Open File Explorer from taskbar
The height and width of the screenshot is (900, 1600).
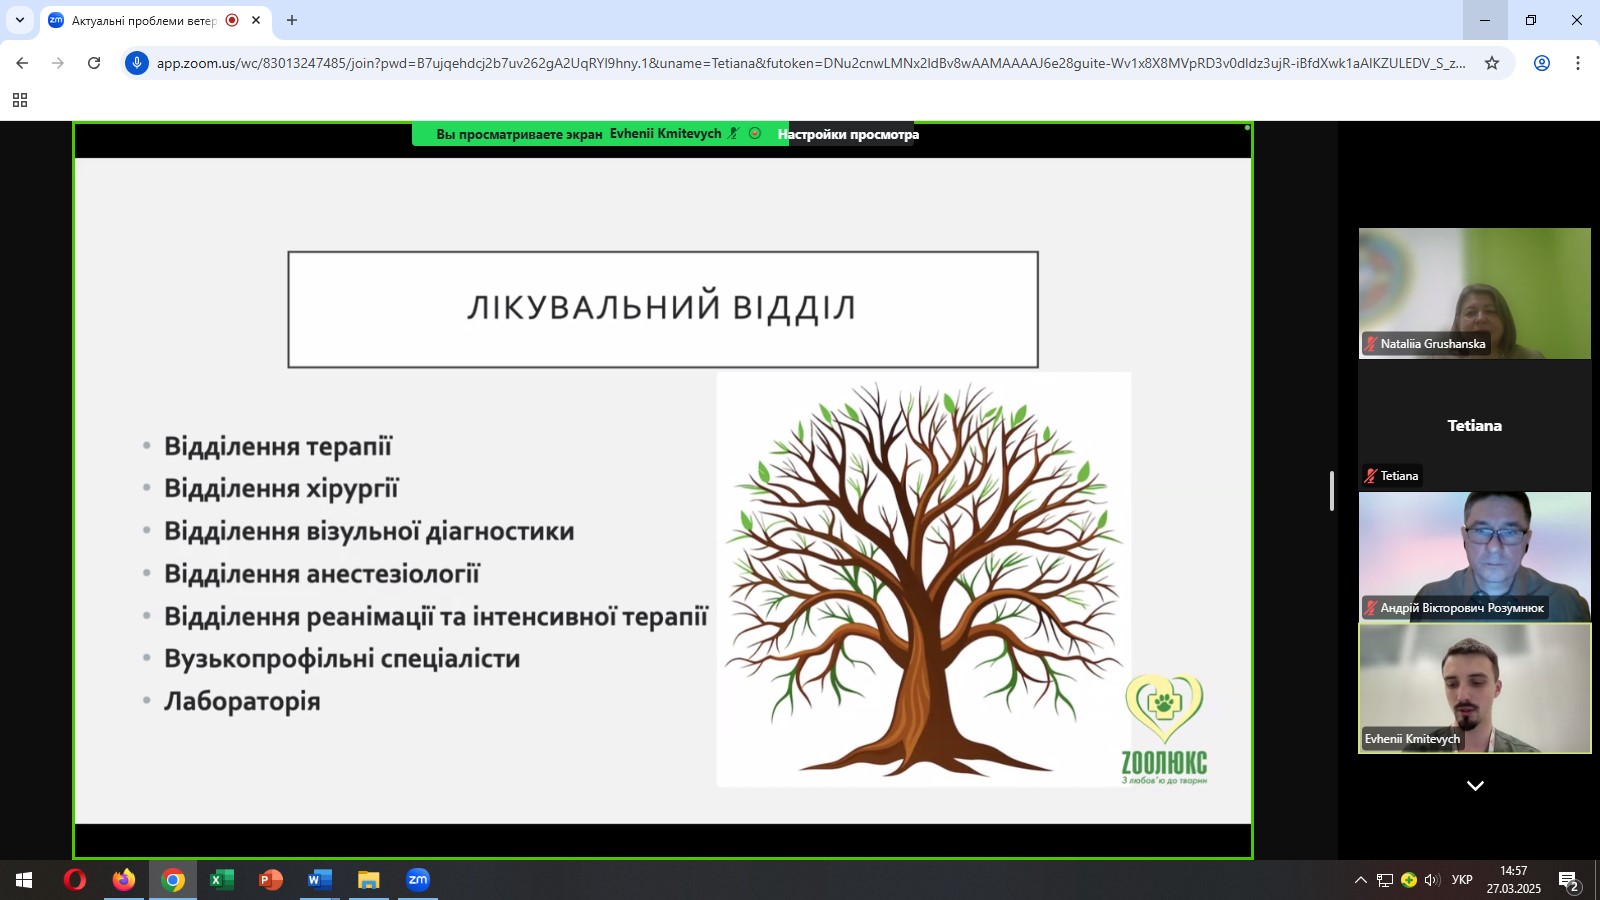369,880
